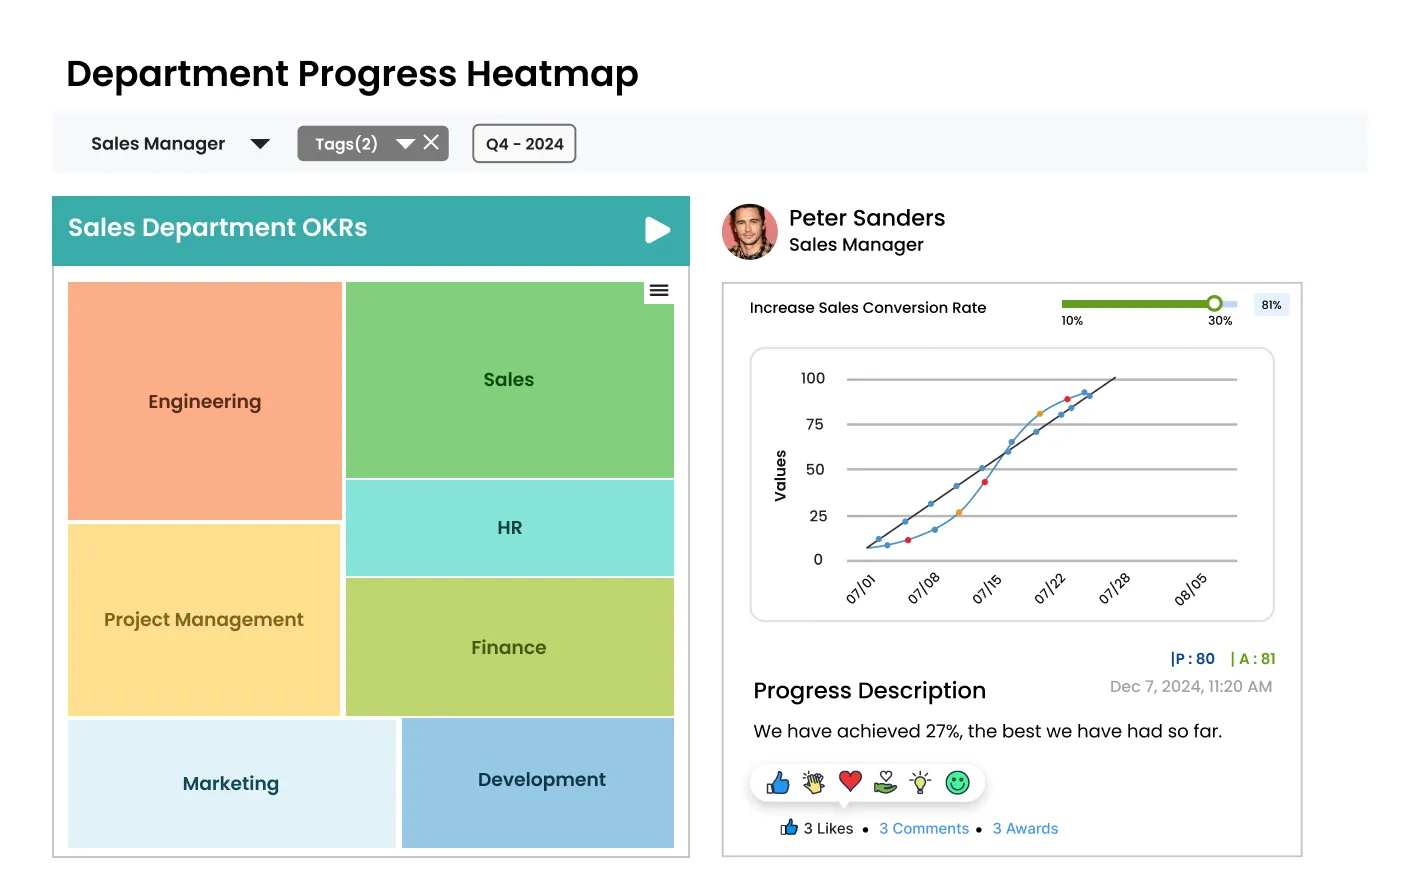Open the Tags(2) dropdown arrow
Image resolution: width=1420 pixels, height=890 pixels.
pos(405,144)
